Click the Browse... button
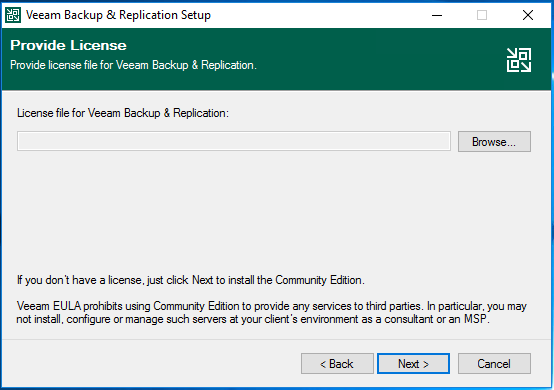The image size is (554, 390). [494, 142]
